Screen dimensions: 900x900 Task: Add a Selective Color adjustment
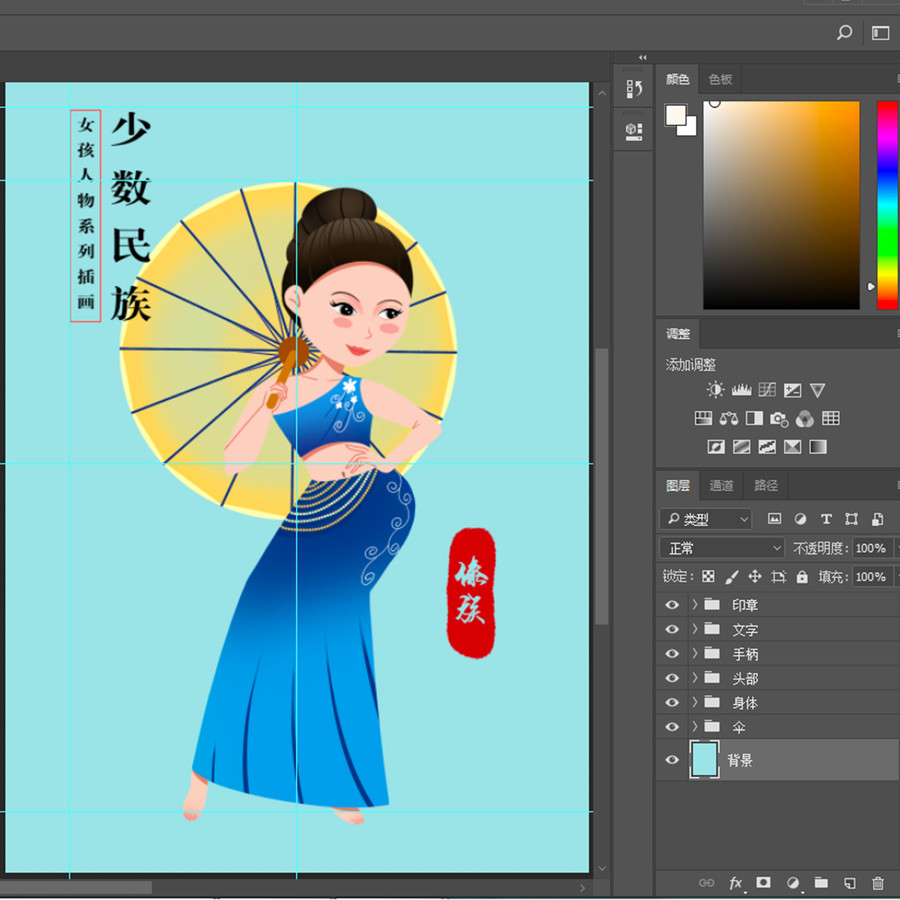coord(792,447)
